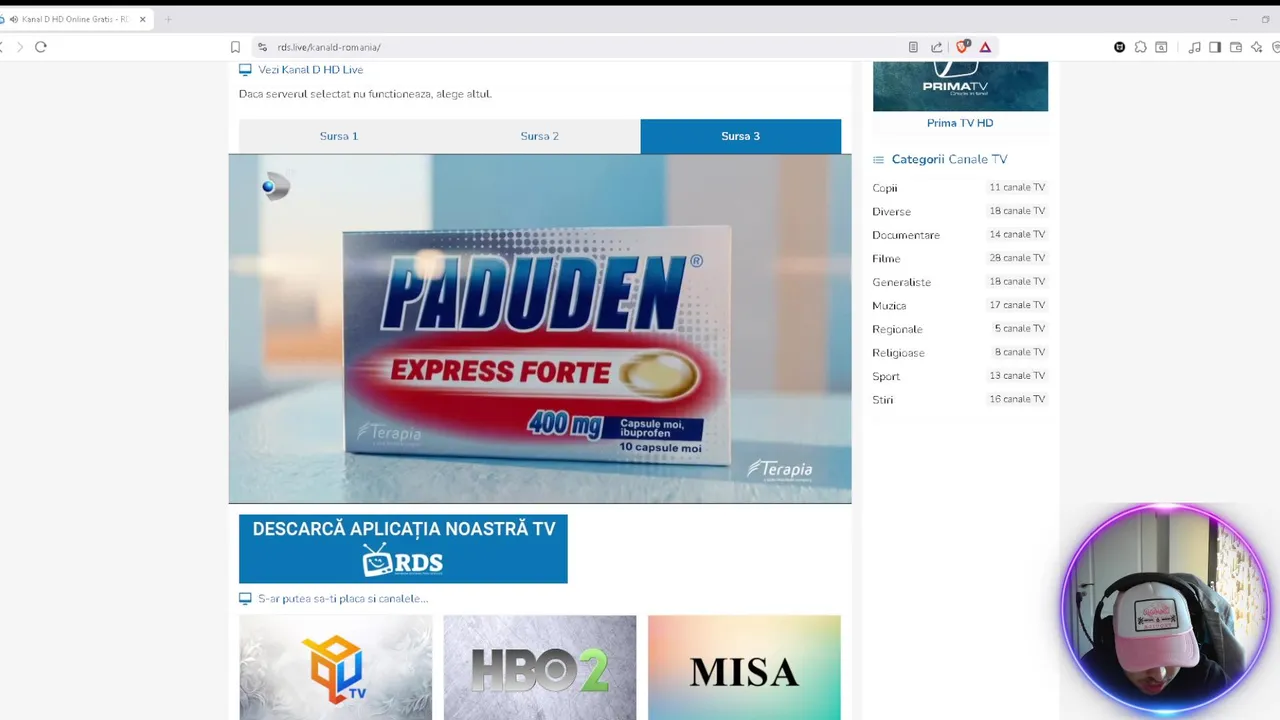This screenshot has height=720, width=1280.
Task: Click Descarcă aplicația noastră TV RDS banner
Action: pyautogui.click(x=403, y=549)
